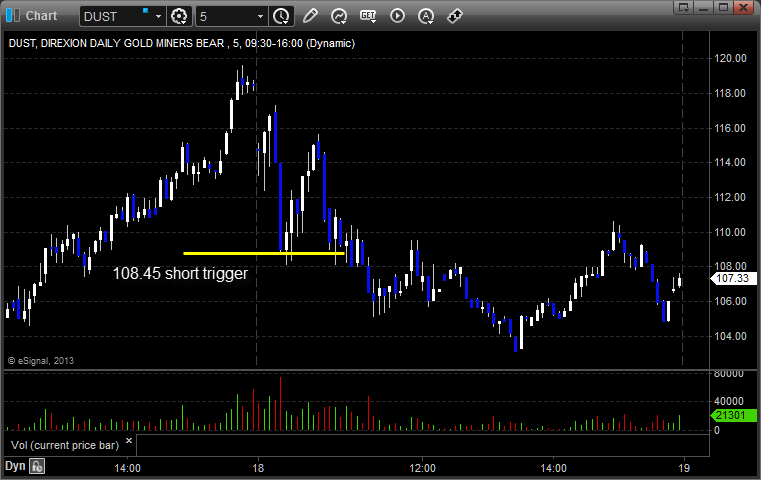Maximize the chart window
The width and height of the screenshot is (761, 480).
point(723,7)
